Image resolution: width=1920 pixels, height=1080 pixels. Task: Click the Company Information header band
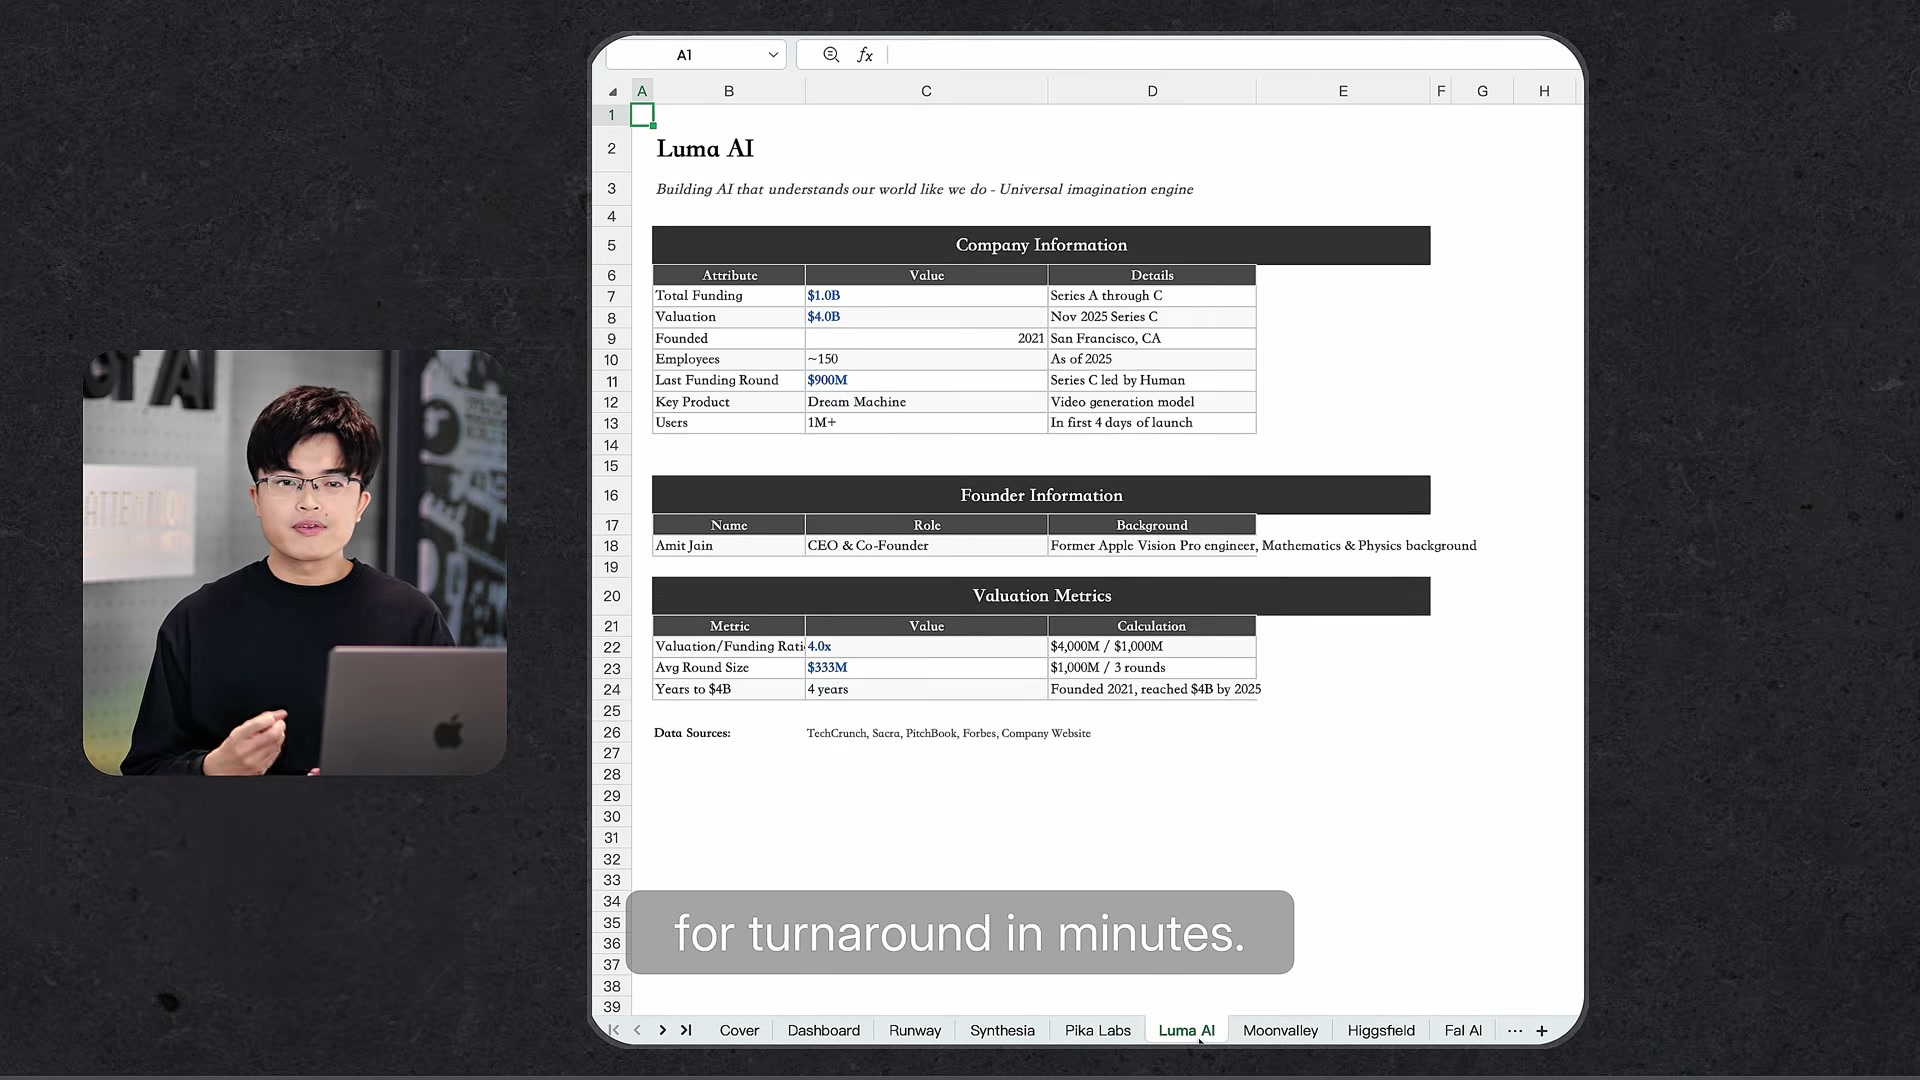click(x=1041, y=245)
